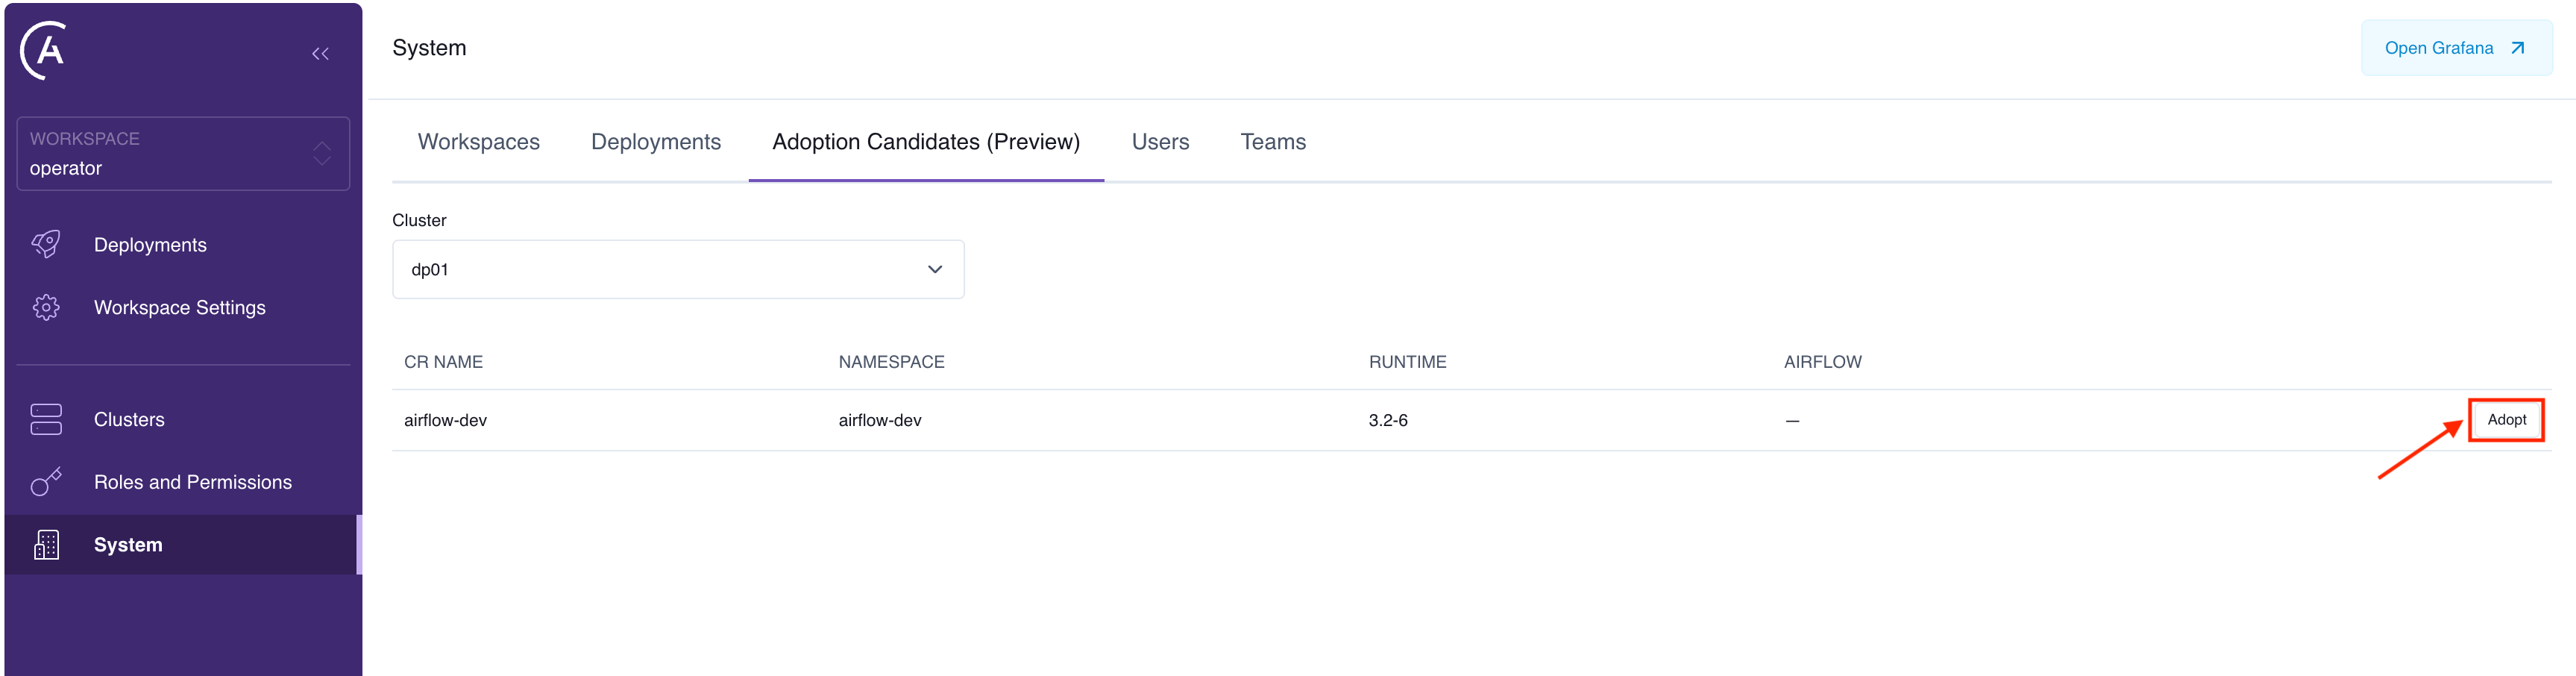Click the airflow-dev CR name cell

pos(445,420)
